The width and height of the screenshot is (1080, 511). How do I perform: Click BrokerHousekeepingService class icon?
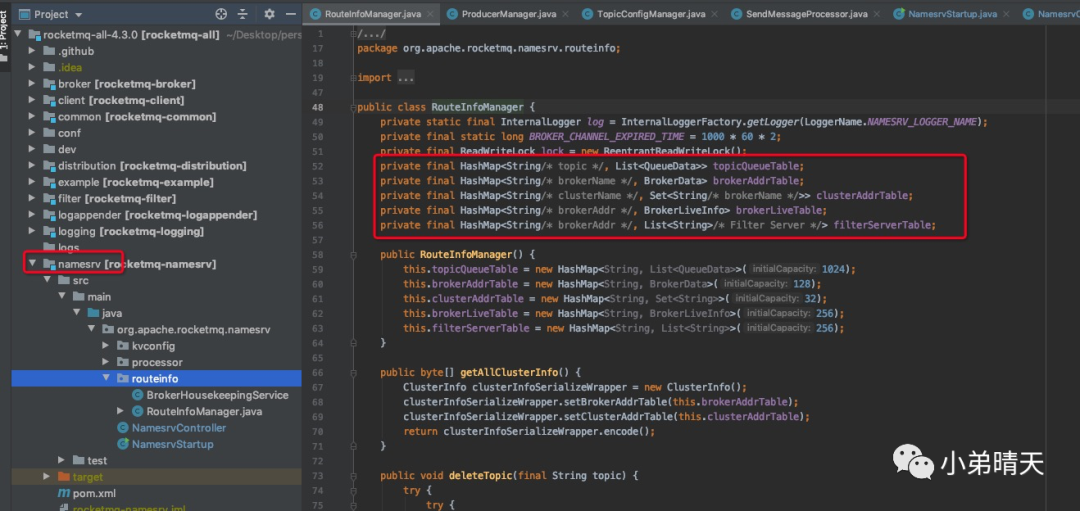click(x=137, y=395)
